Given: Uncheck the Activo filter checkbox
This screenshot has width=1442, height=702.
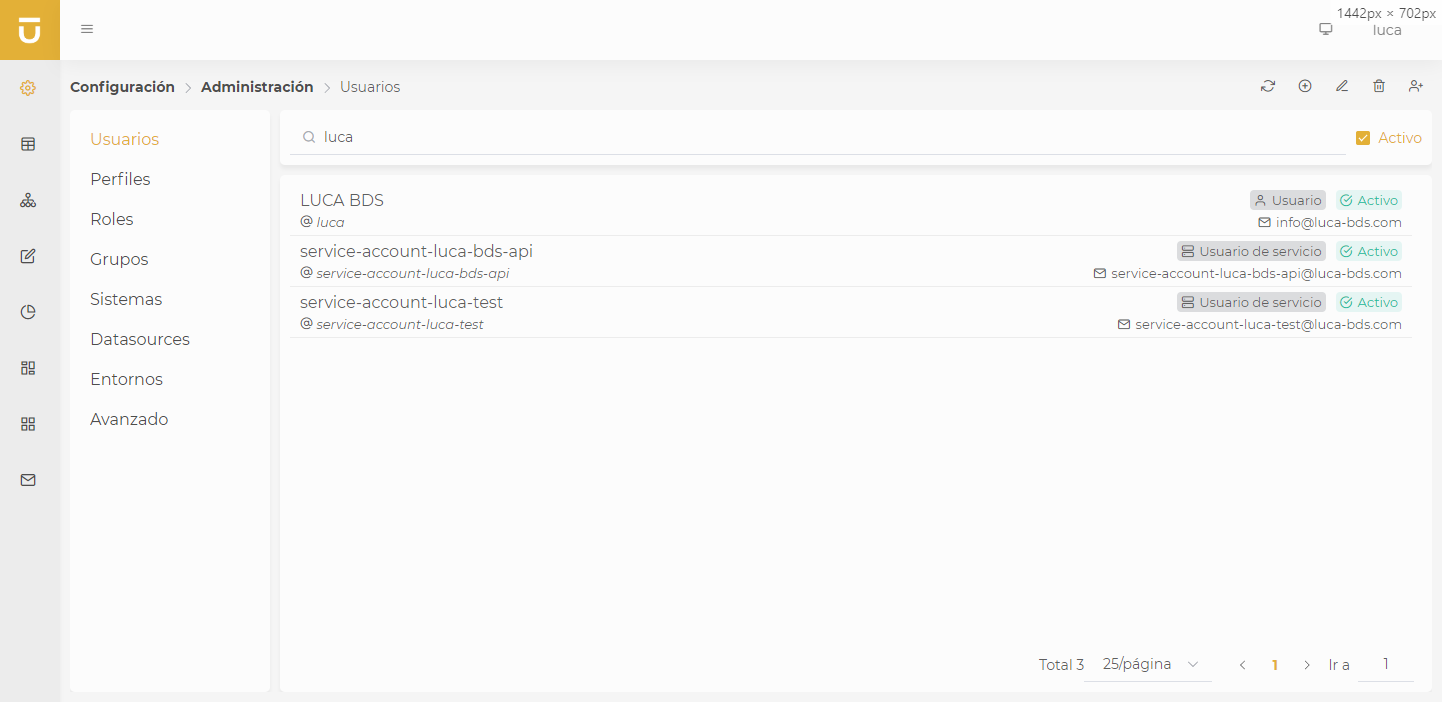Looking at the screenshot, I should [1363, 138].
